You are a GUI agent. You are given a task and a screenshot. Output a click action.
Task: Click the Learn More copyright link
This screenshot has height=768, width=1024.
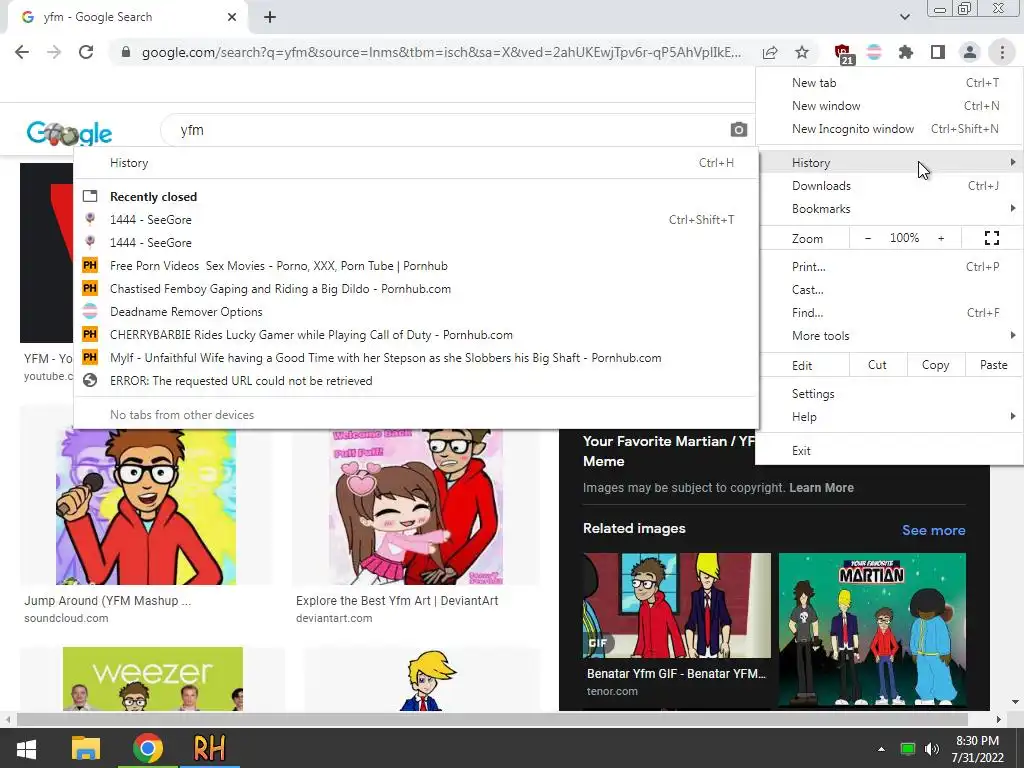tap(821, 488)
